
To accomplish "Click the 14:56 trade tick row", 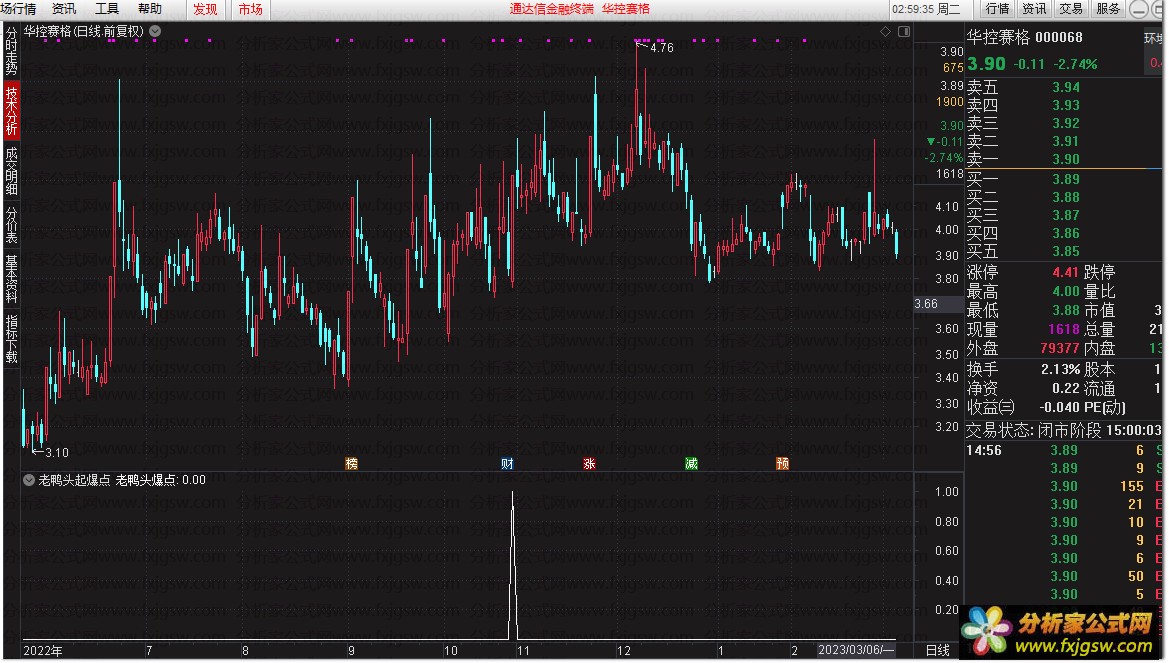I will (1064, 450).
